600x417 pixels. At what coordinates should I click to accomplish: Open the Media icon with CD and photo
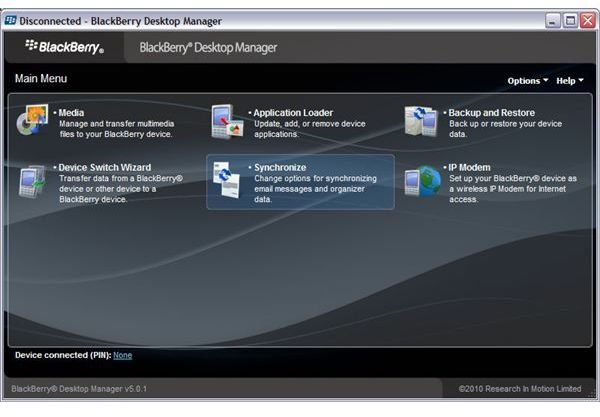(x=33, y=120)
